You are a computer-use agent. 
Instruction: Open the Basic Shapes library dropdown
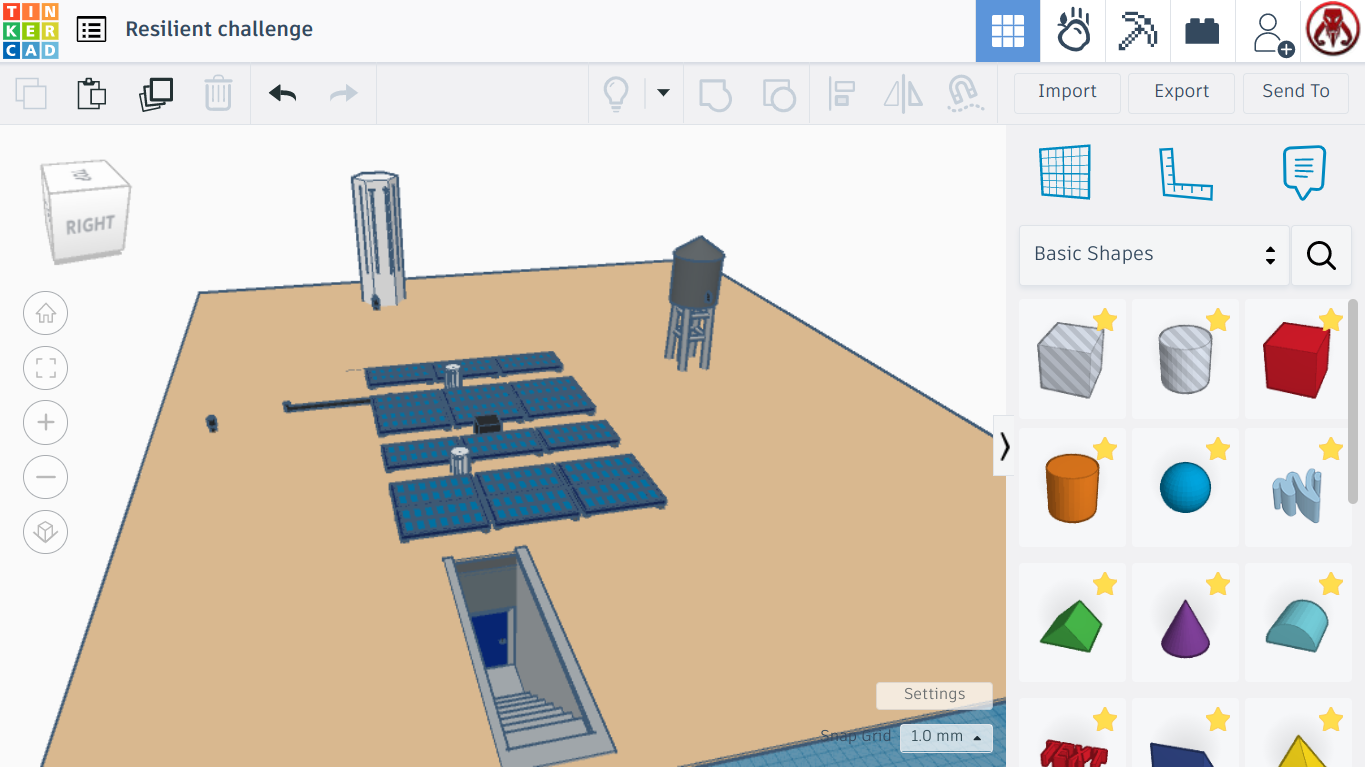pyautogui.click(x=1154, y=255)
